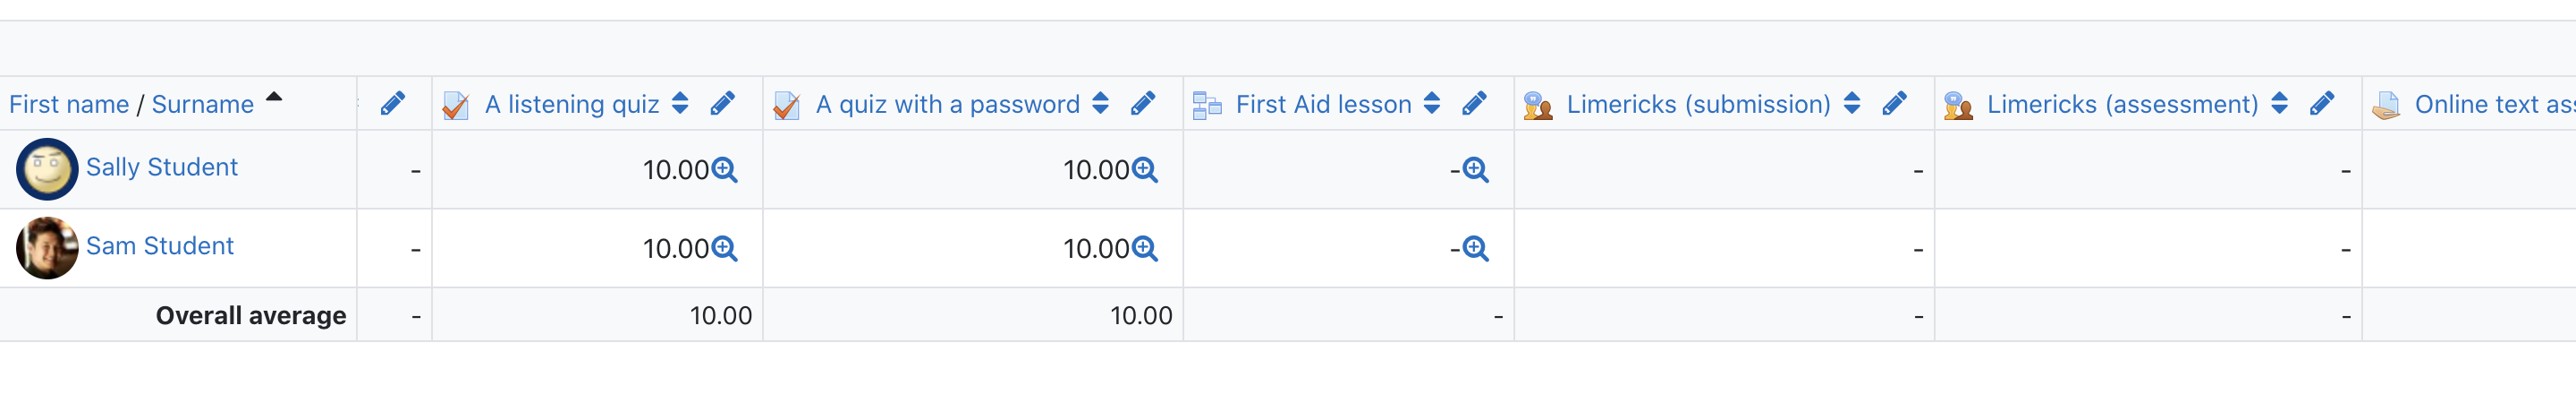2576x394 pixels.
Task: Edit grades for A listening quiz column
Action: click(722, 104)
